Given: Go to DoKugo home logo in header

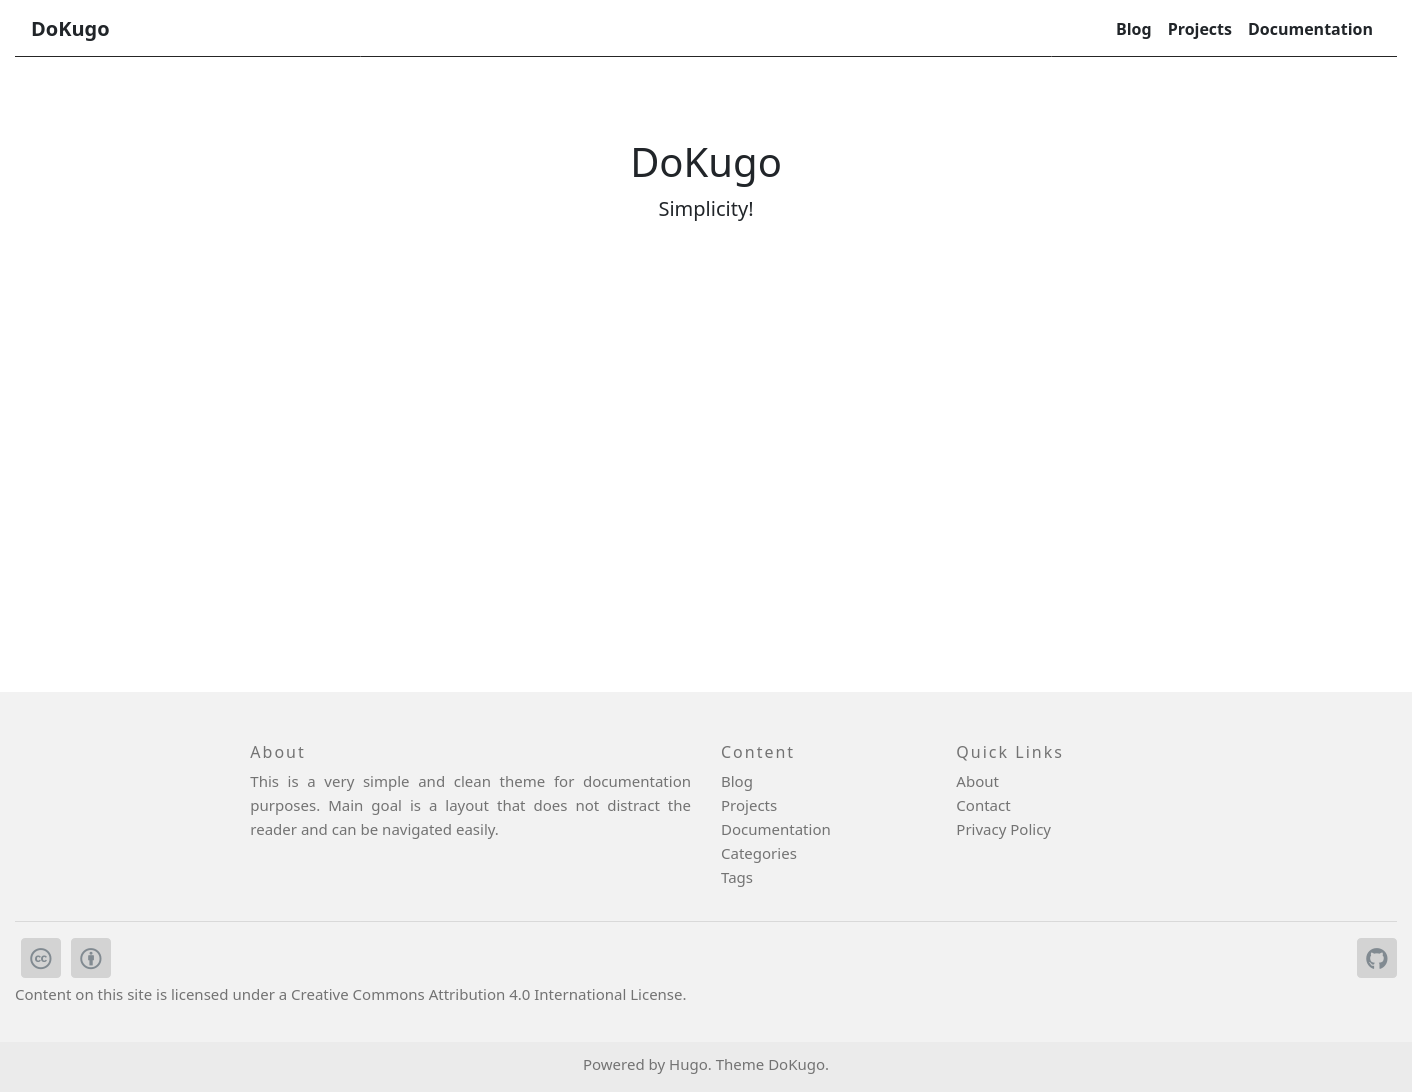Looking at the screenshot, I should coord(70,29).
